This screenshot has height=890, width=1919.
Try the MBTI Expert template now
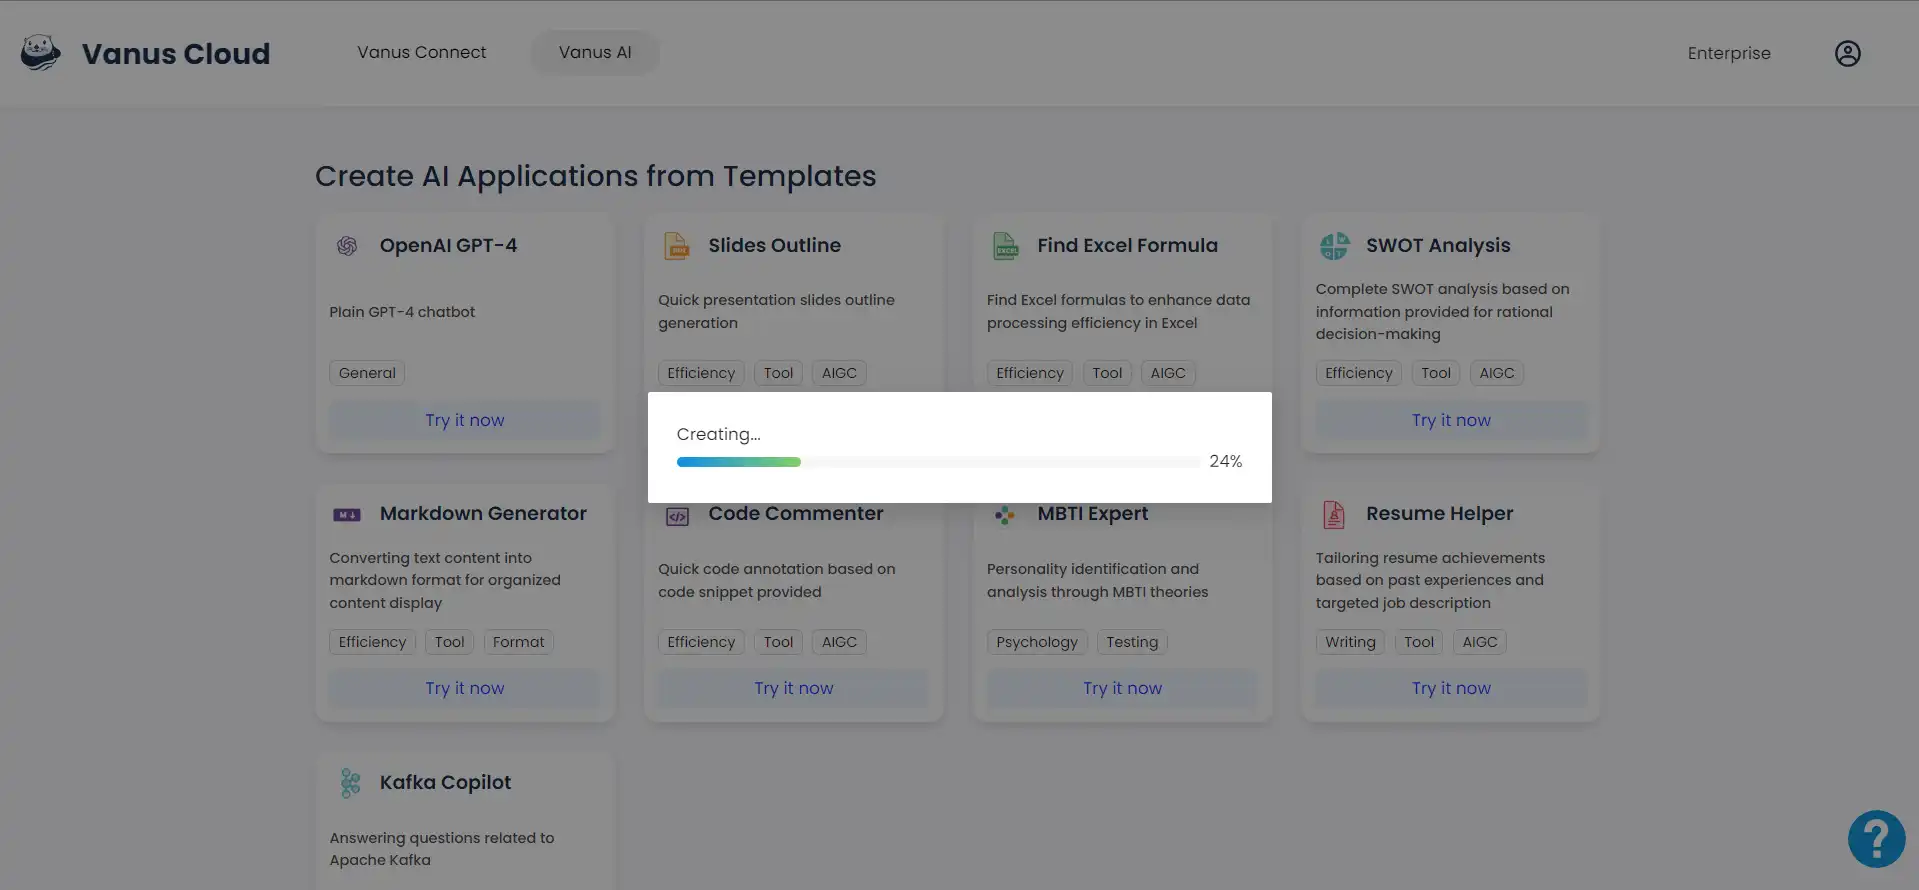coord(1122,688)
